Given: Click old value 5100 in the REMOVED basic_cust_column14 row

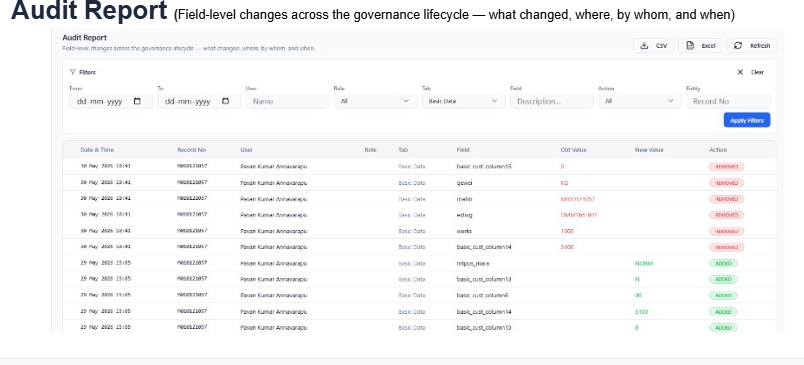Looking at the screenshot, I should tap(567, 247).
